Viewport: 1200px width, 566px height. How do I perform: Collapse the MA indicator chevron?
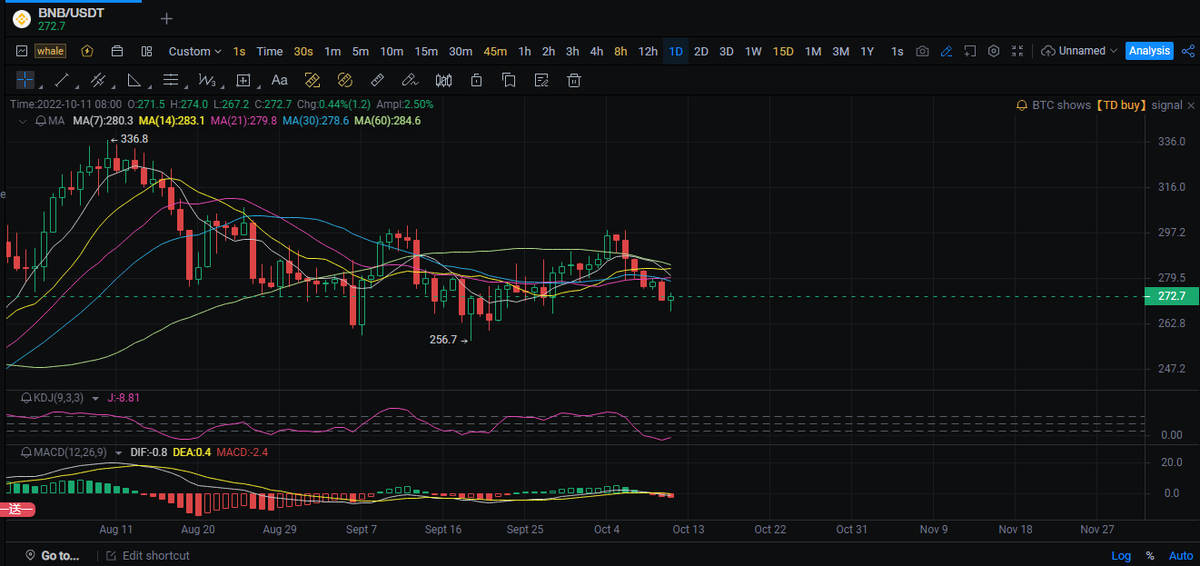23,121
